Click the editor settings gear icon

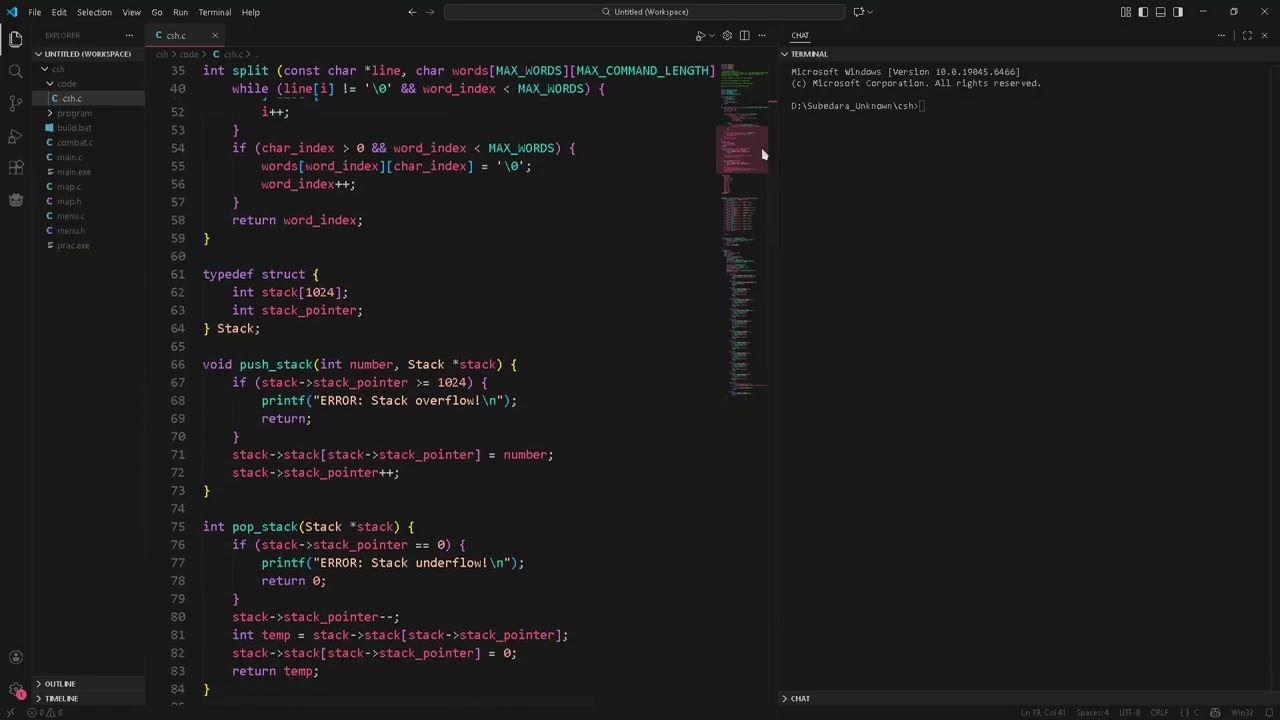point(727,35)
